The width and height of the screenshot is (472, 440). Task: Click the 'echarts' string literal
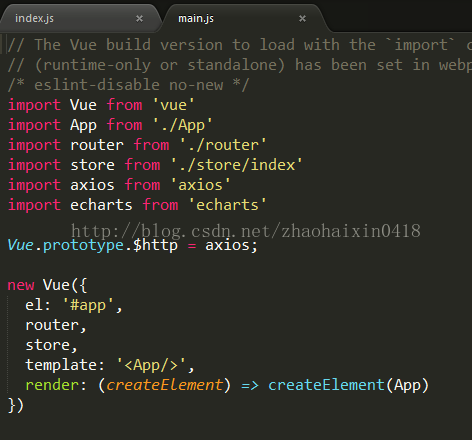point(227,205)
